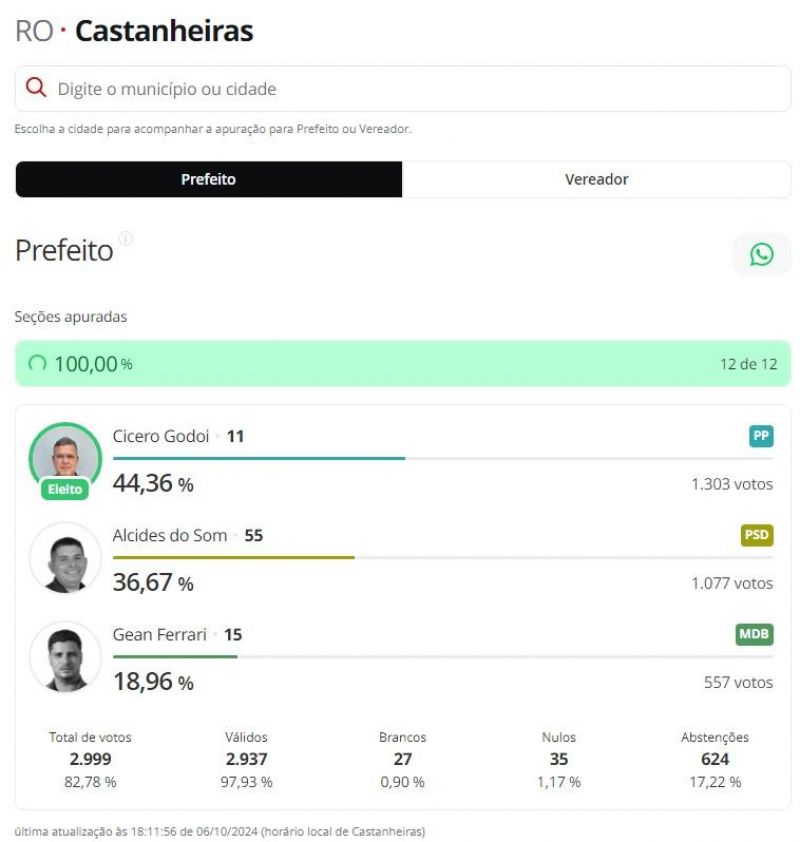Click the MDB party badge for Gean Ferrari
The image size is (800, 842).
click(x=757, y=634)
